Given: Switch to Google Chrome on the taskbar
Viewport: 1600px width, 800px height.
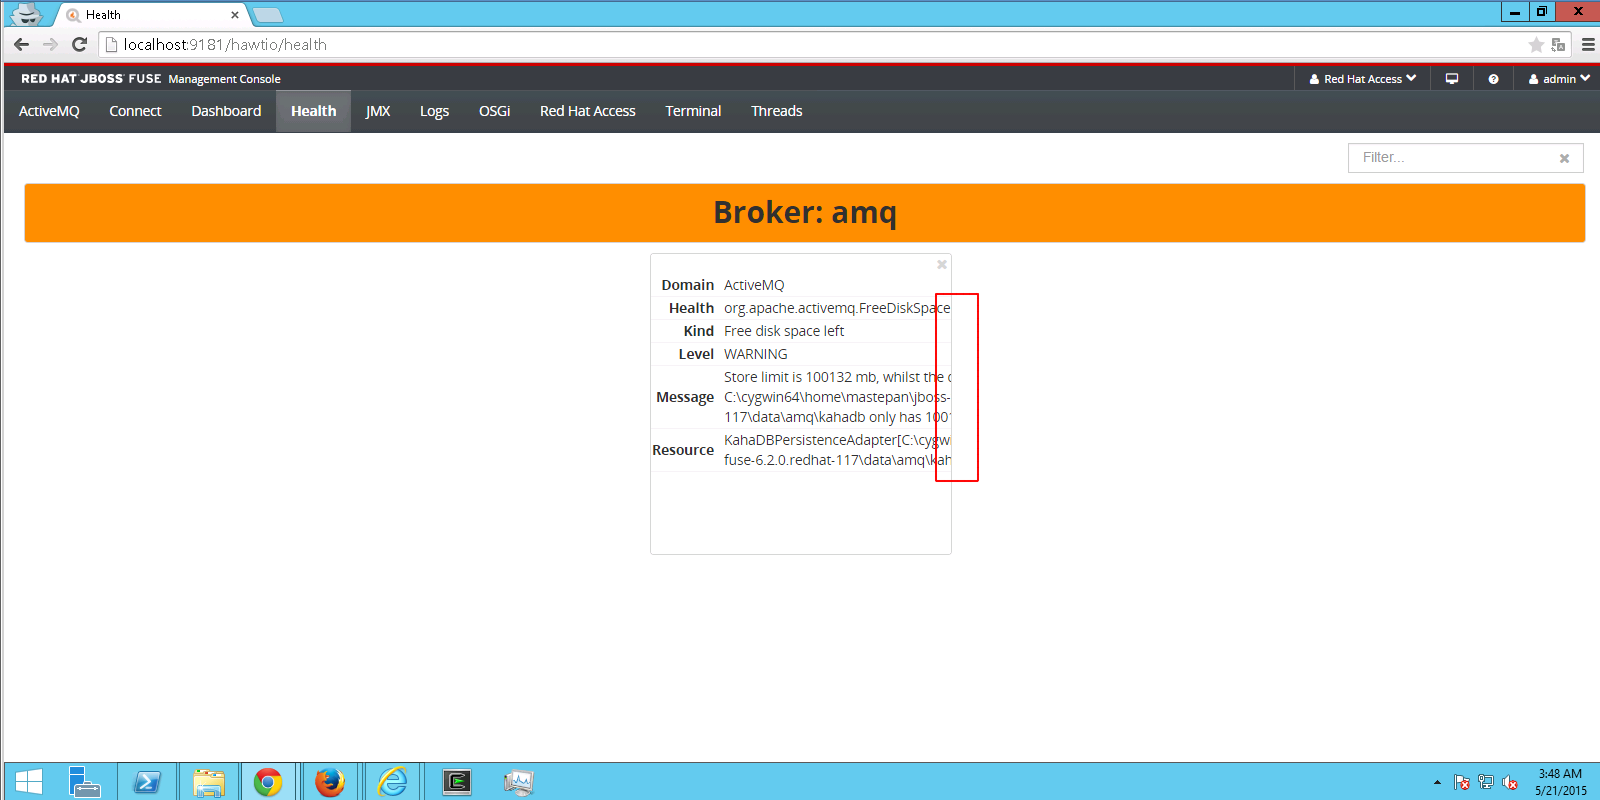Looking at the screenshot, I should 268,782.
